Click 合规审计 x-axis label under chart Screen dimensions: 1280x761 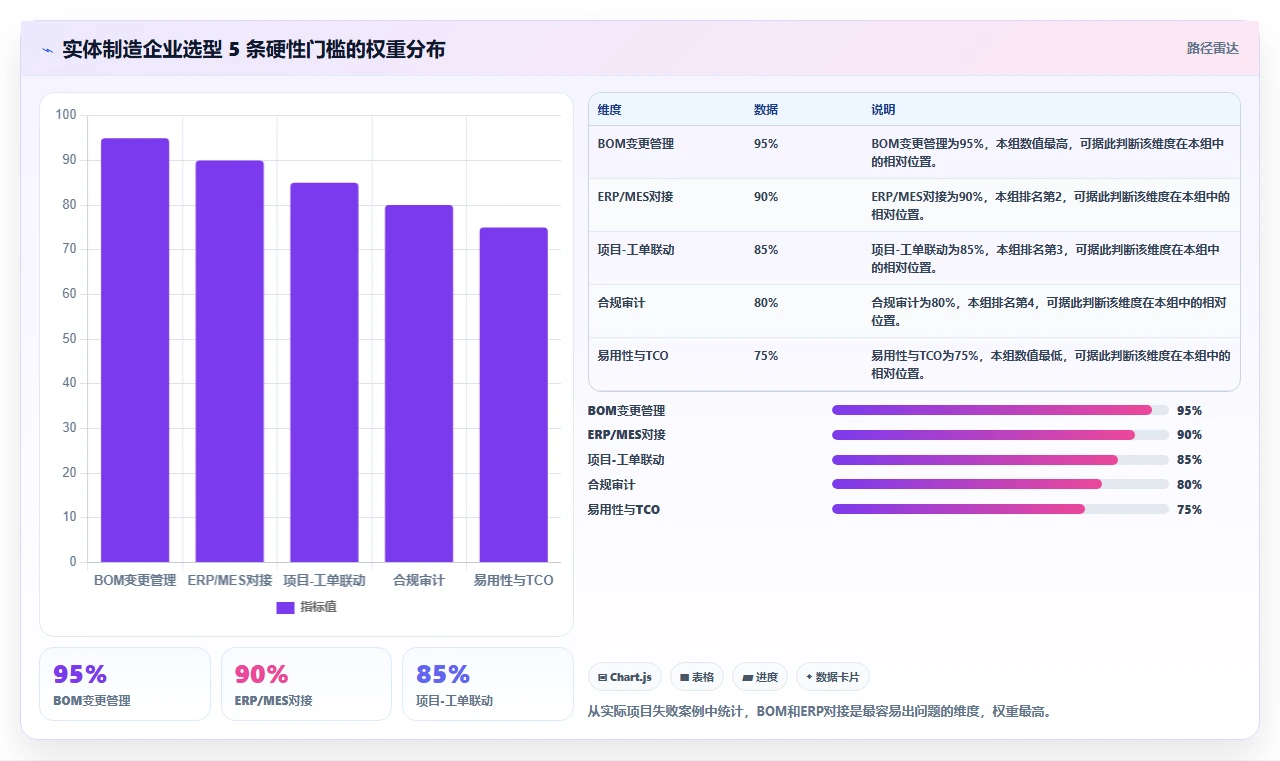click(x=419, y=580)
